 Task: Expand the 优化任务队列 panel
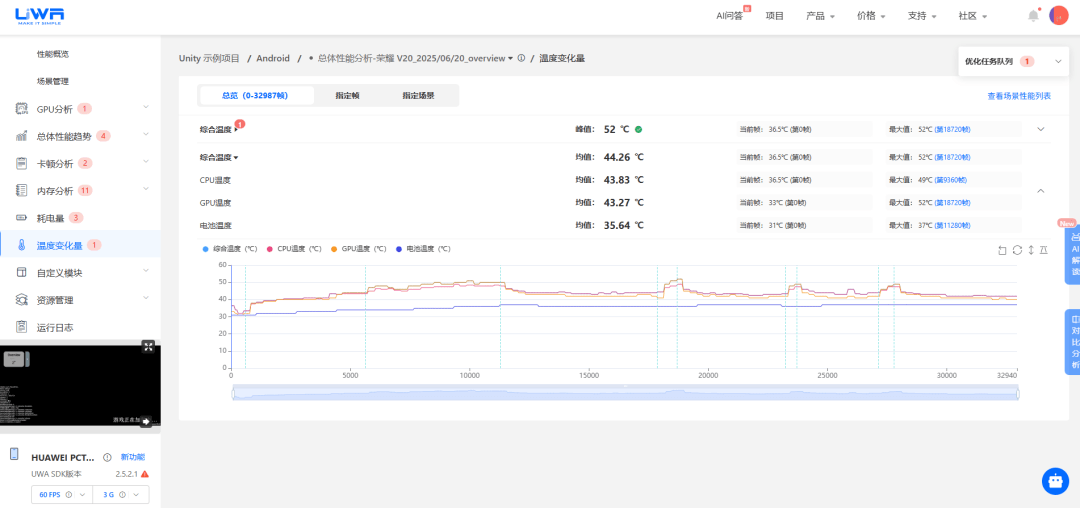(x=1059, y=61)
